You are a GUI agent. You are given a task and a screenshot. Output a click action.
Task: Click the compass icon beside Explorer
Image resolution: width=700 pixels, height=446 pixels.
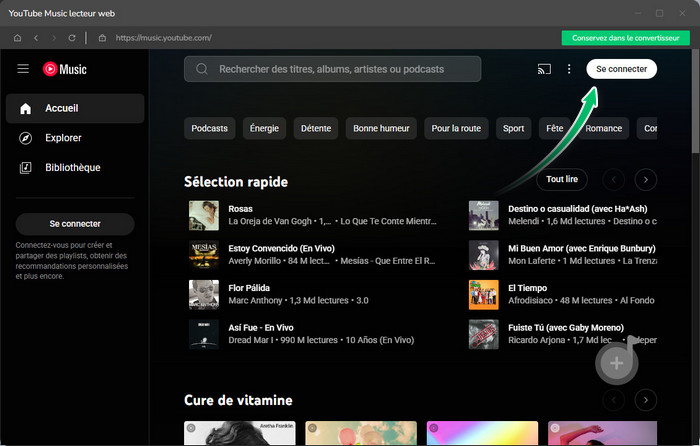coord(25,138)
